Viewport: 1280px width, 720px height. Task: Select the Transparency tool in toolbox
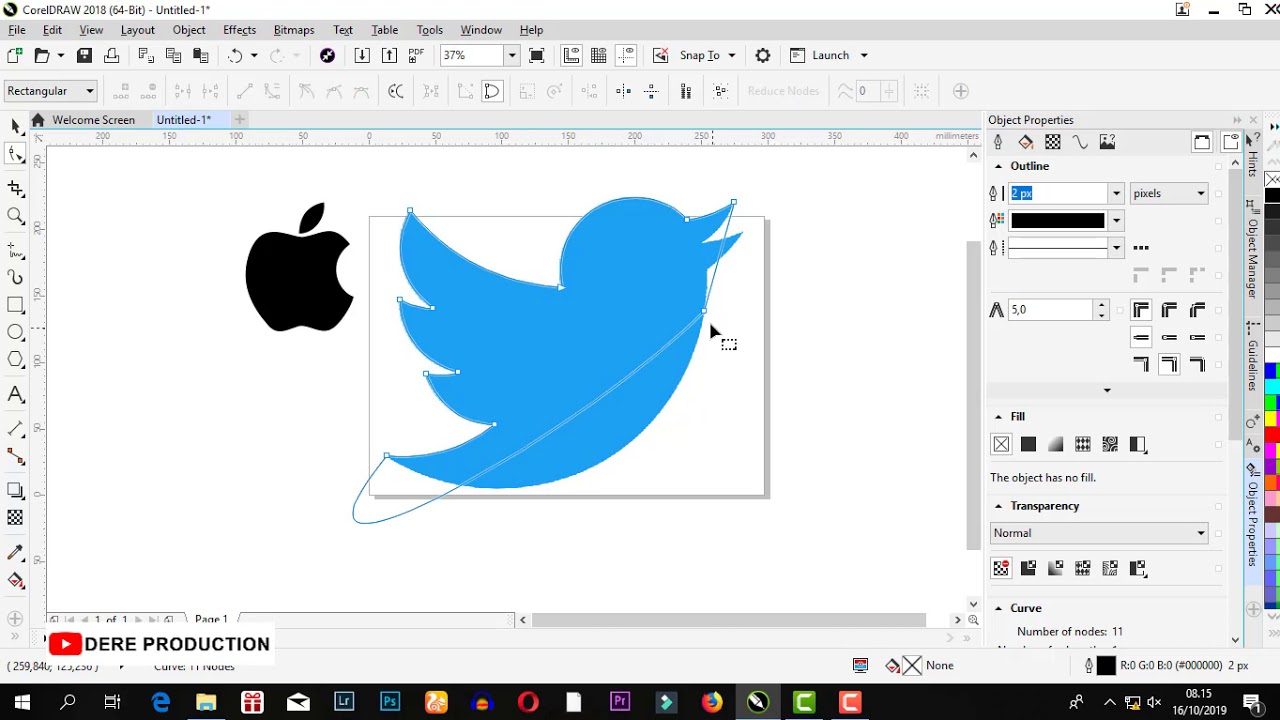[x=15, y=518]
